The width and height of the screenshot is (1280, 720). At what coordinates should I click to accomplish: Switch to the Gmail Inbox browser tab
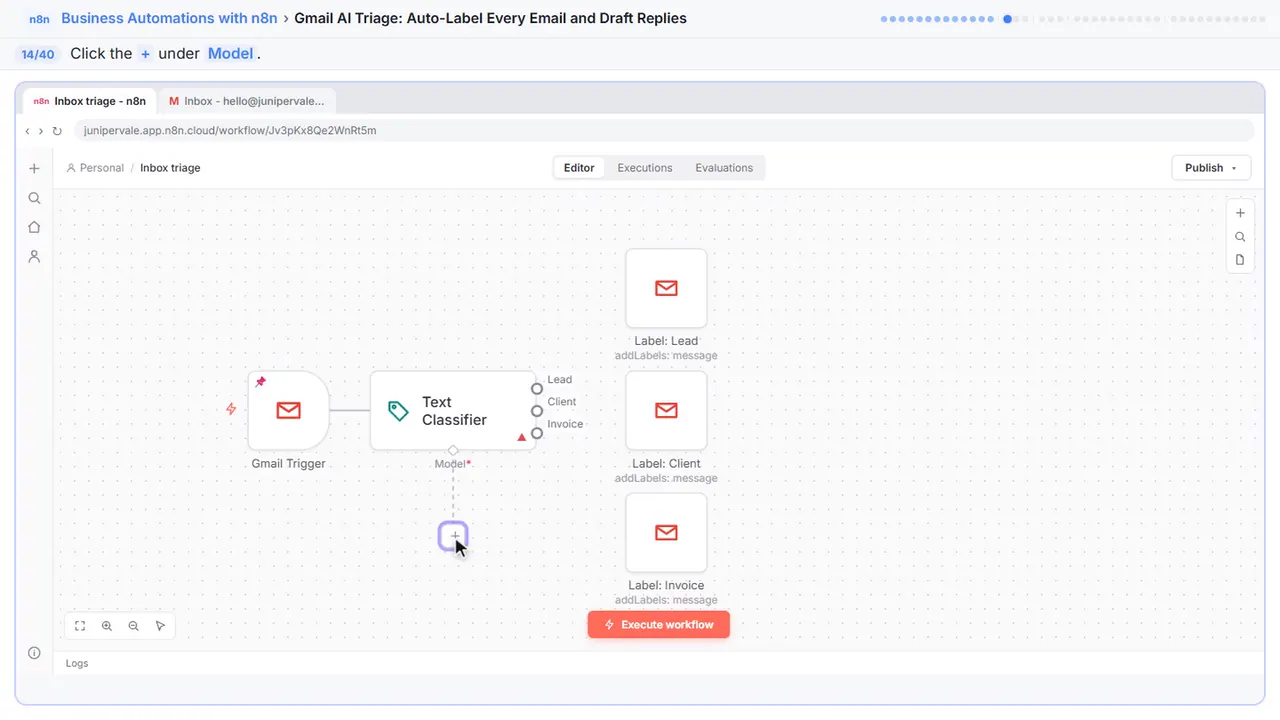pyautogui.click(x=247, y=101)
